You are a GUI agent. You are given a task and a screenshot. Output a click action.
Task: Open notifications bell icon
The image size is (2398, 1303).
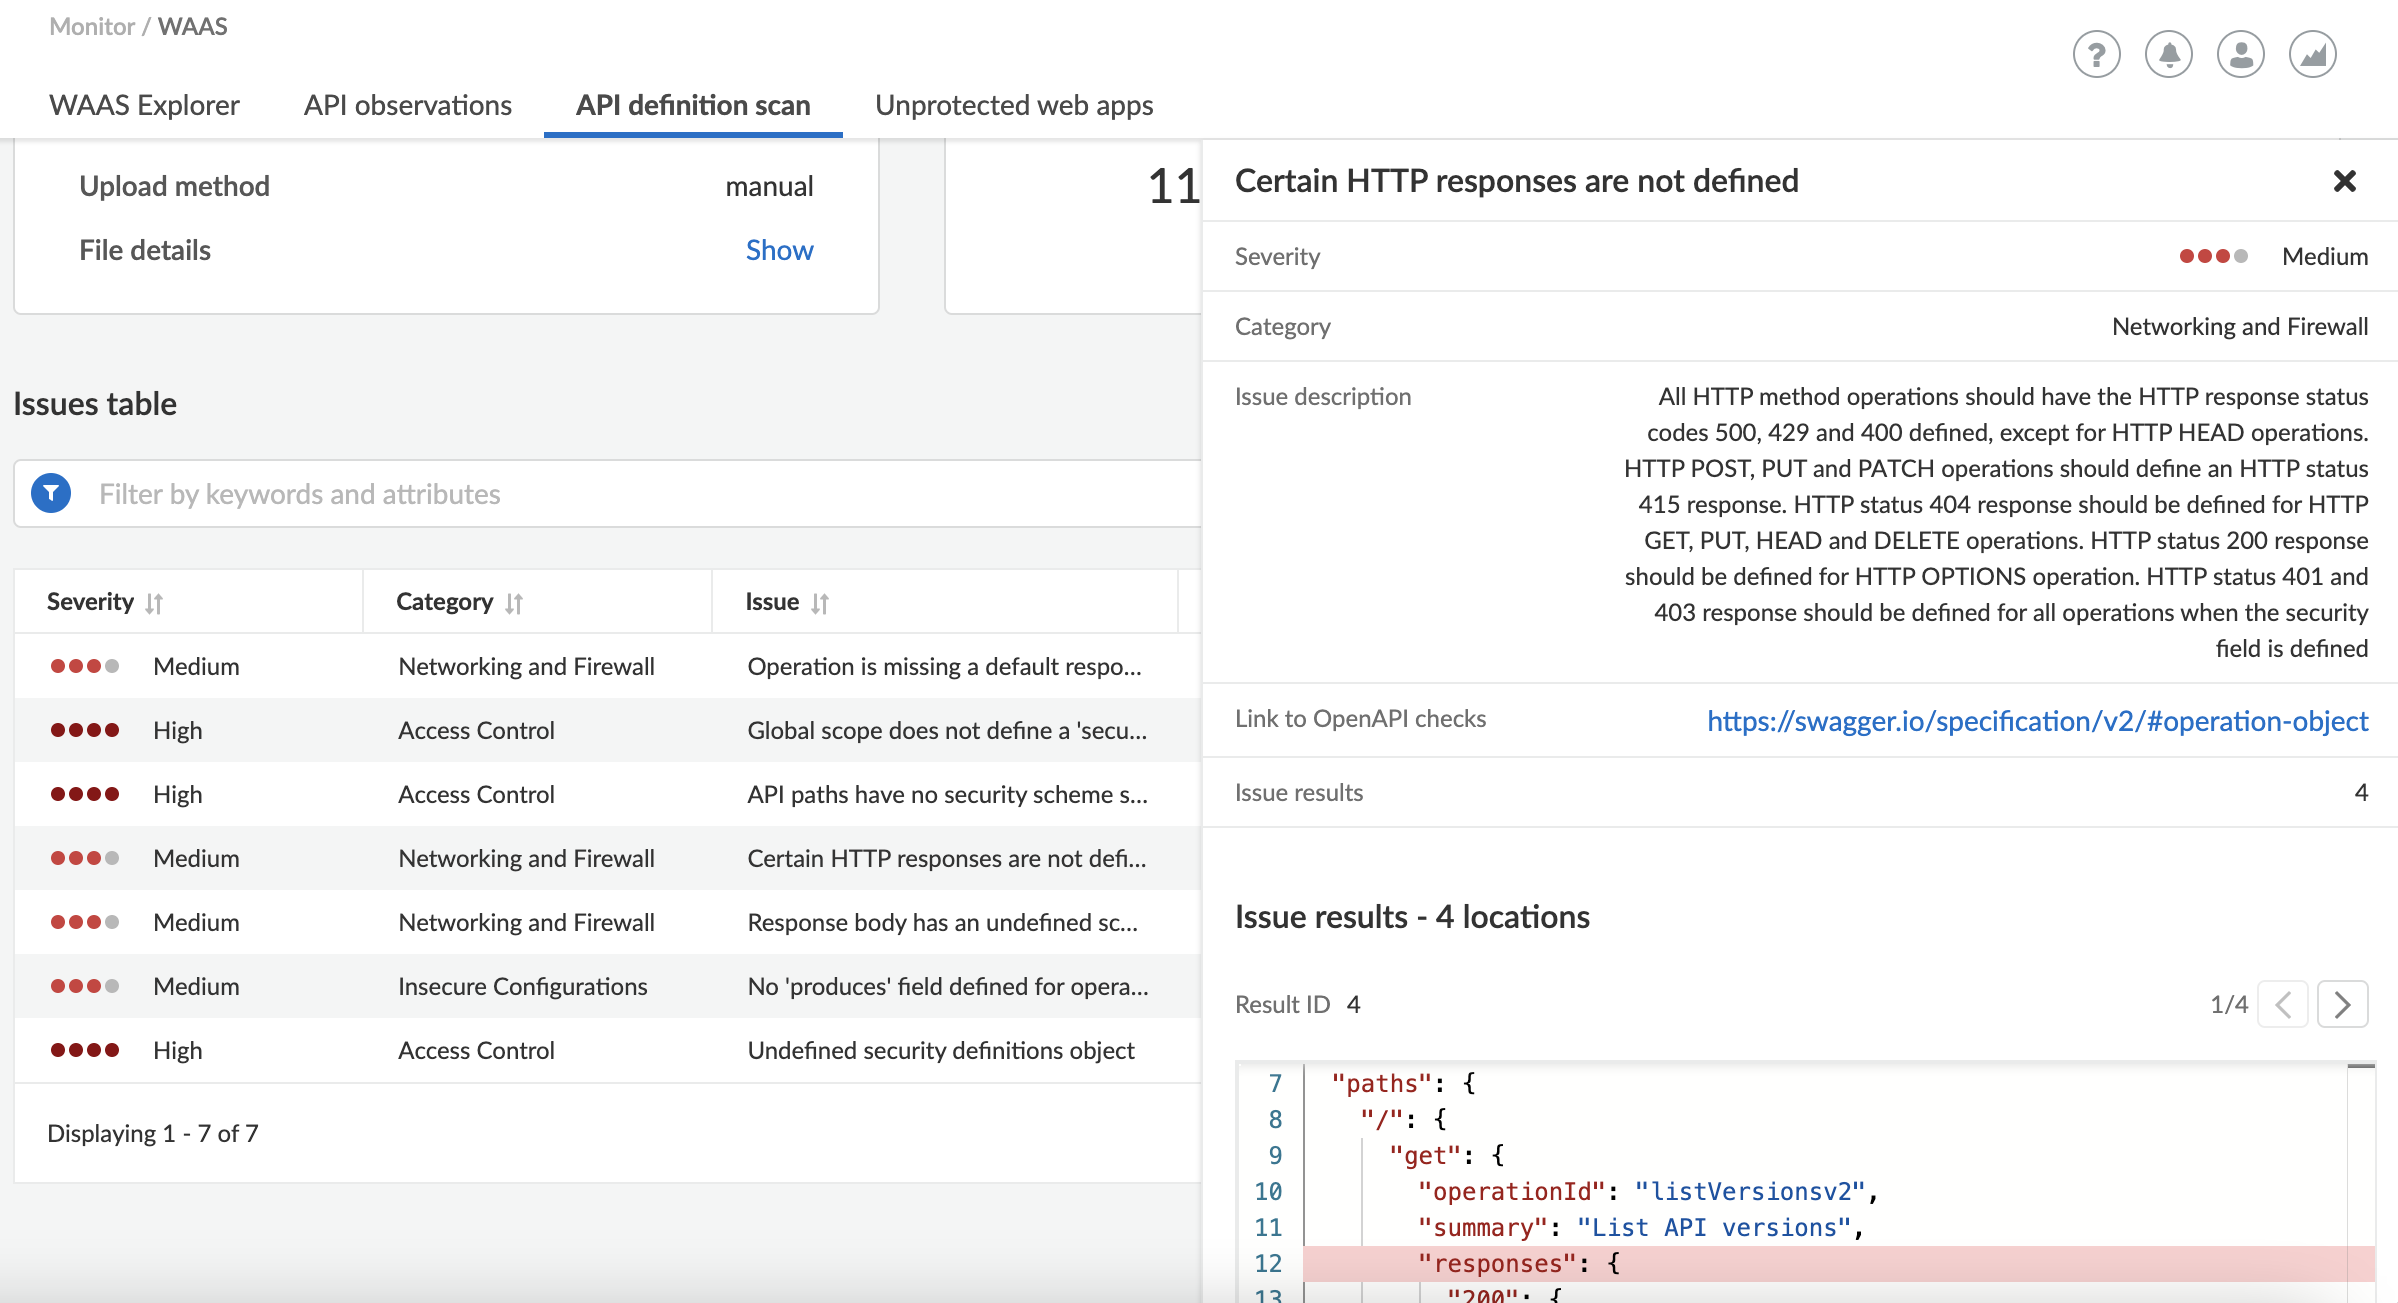tap(2168, 54)
